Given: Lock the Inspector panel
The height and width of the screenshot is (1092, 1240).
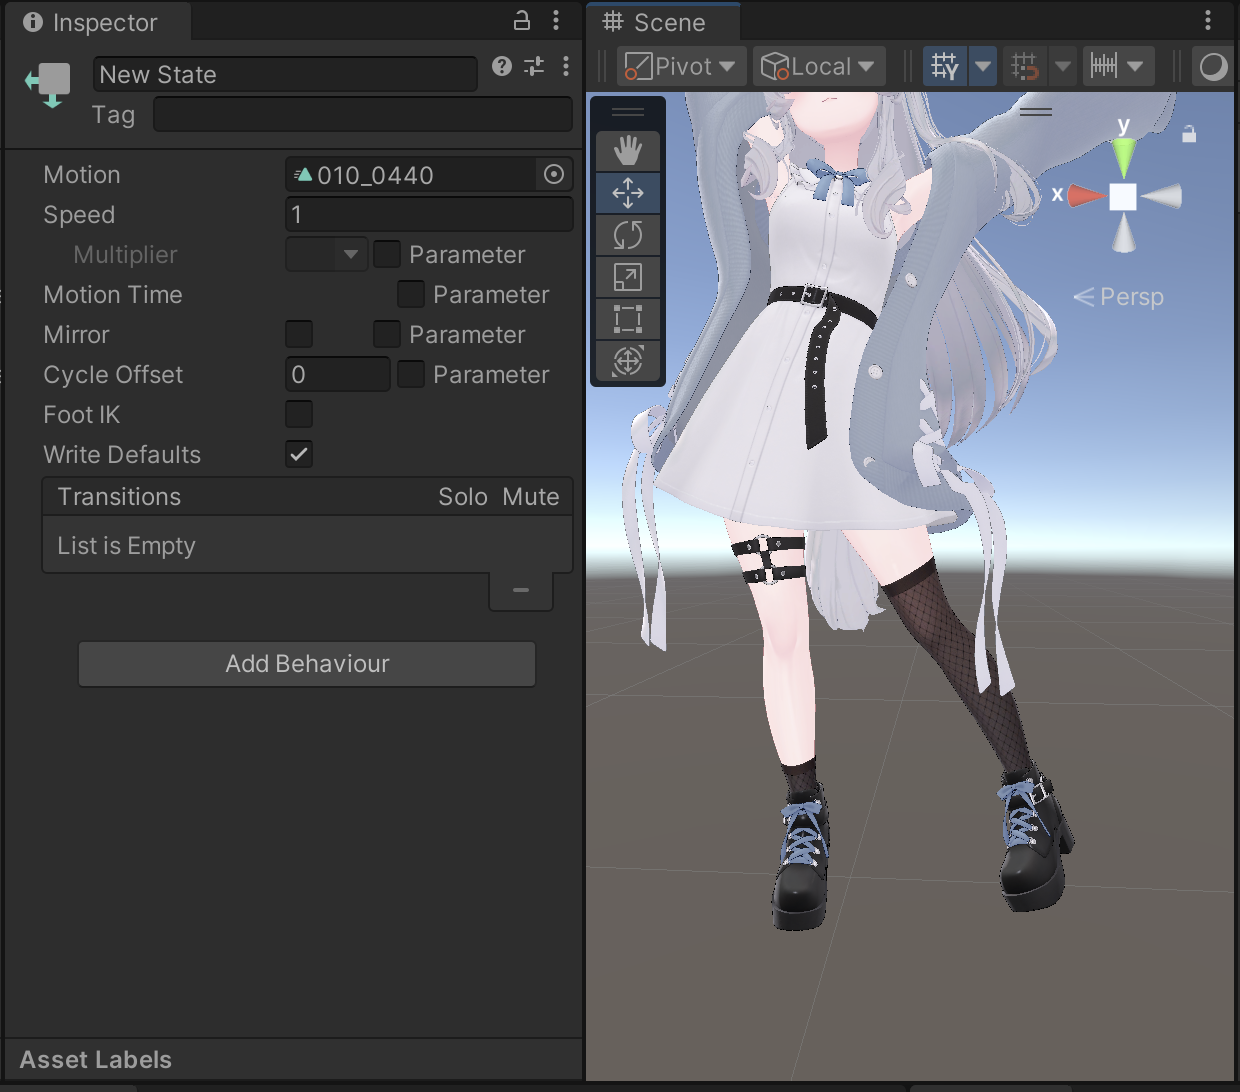Looking at the screenshot, I should coord(521,20).
